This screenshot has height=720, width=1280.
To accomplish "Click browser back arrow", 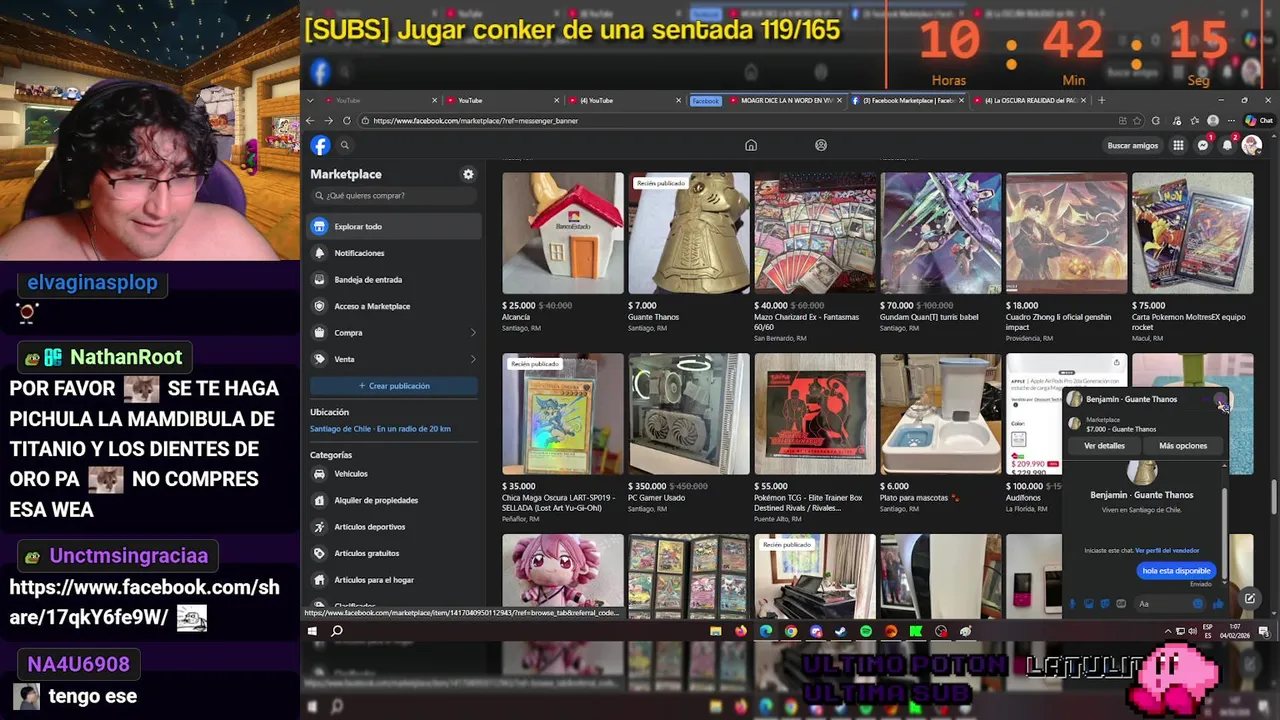I will click(310, 120).
